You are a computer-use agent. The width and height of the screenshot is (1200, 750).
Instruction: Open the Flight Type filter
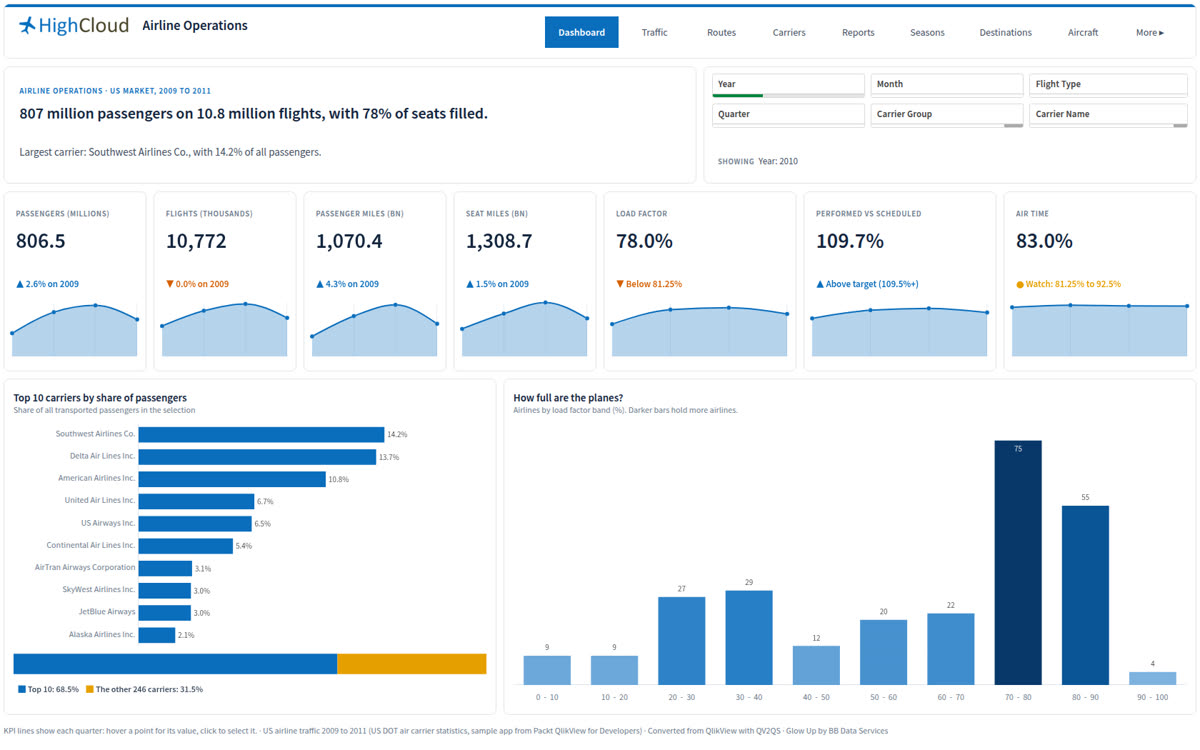tap(1108, 85)
